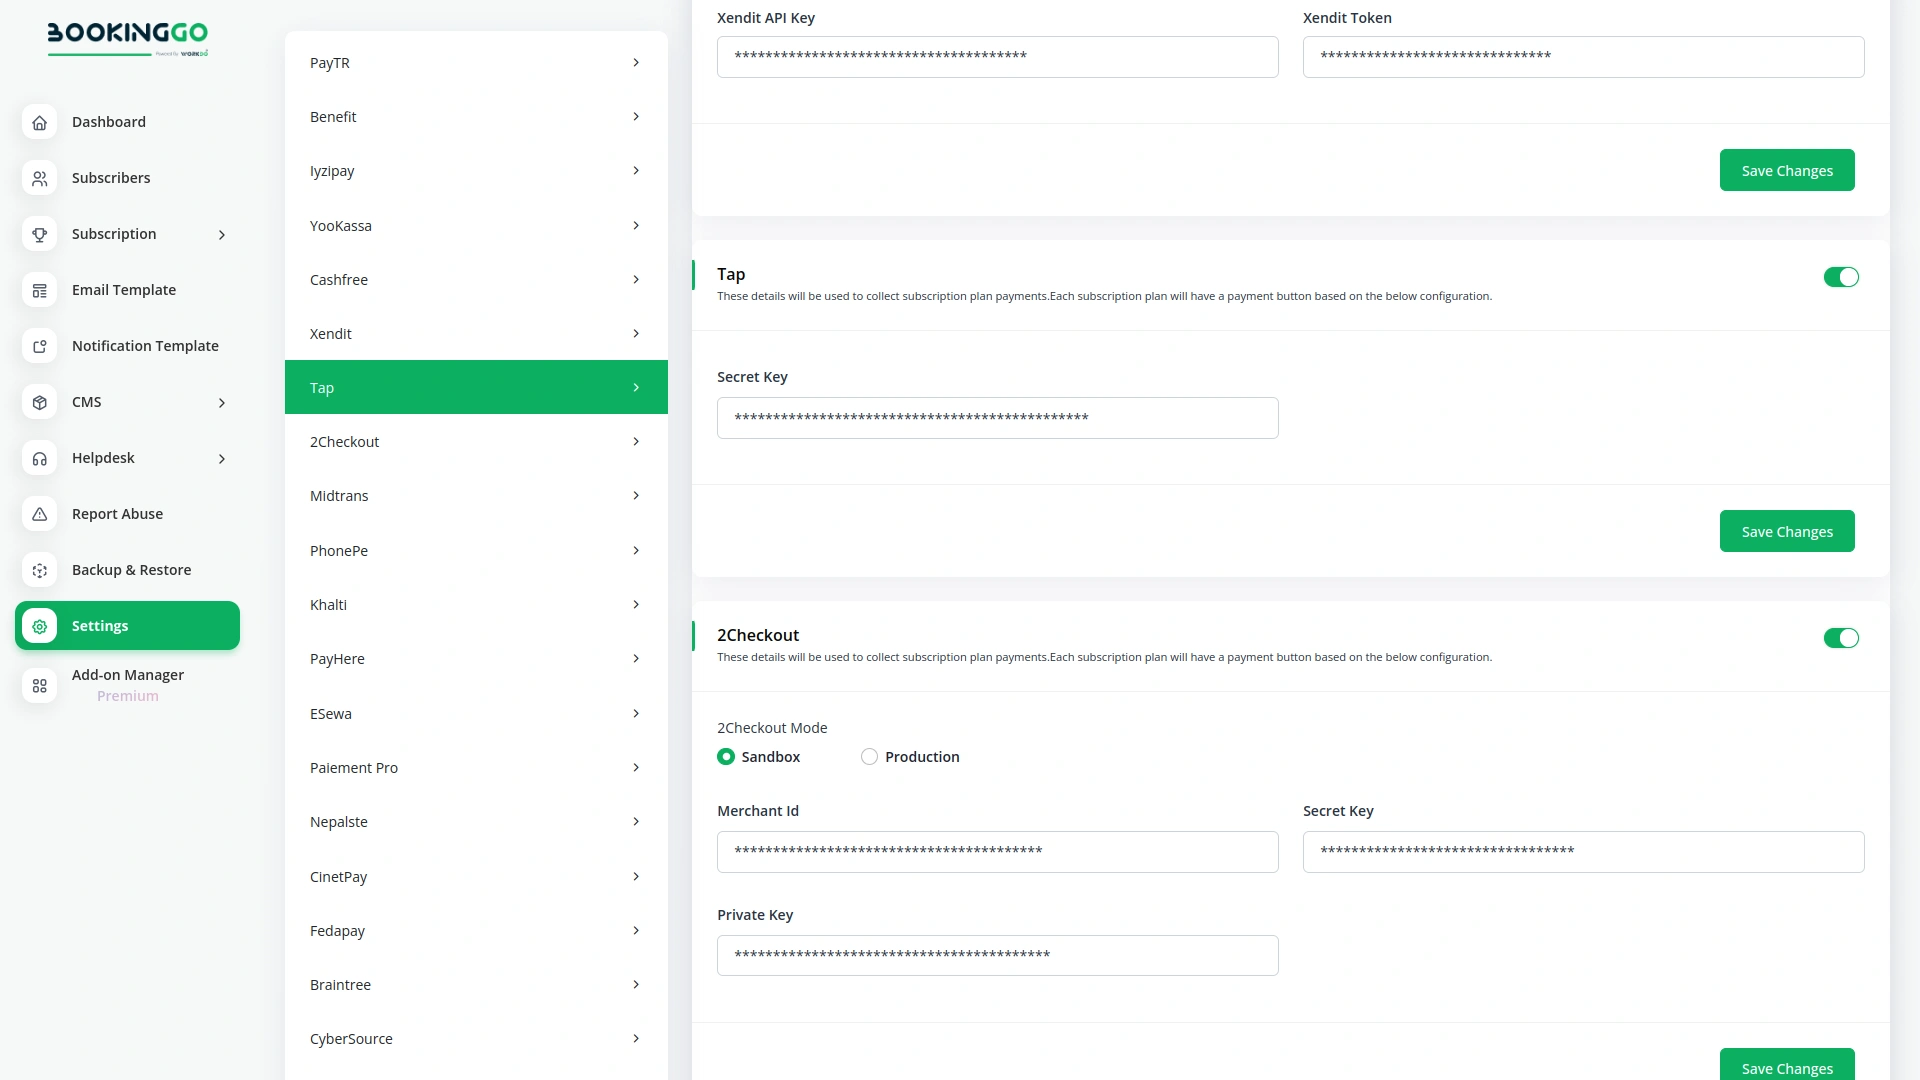Open the Subscription crown icon
The image size is (1920, 1080).
coord(39,234)
